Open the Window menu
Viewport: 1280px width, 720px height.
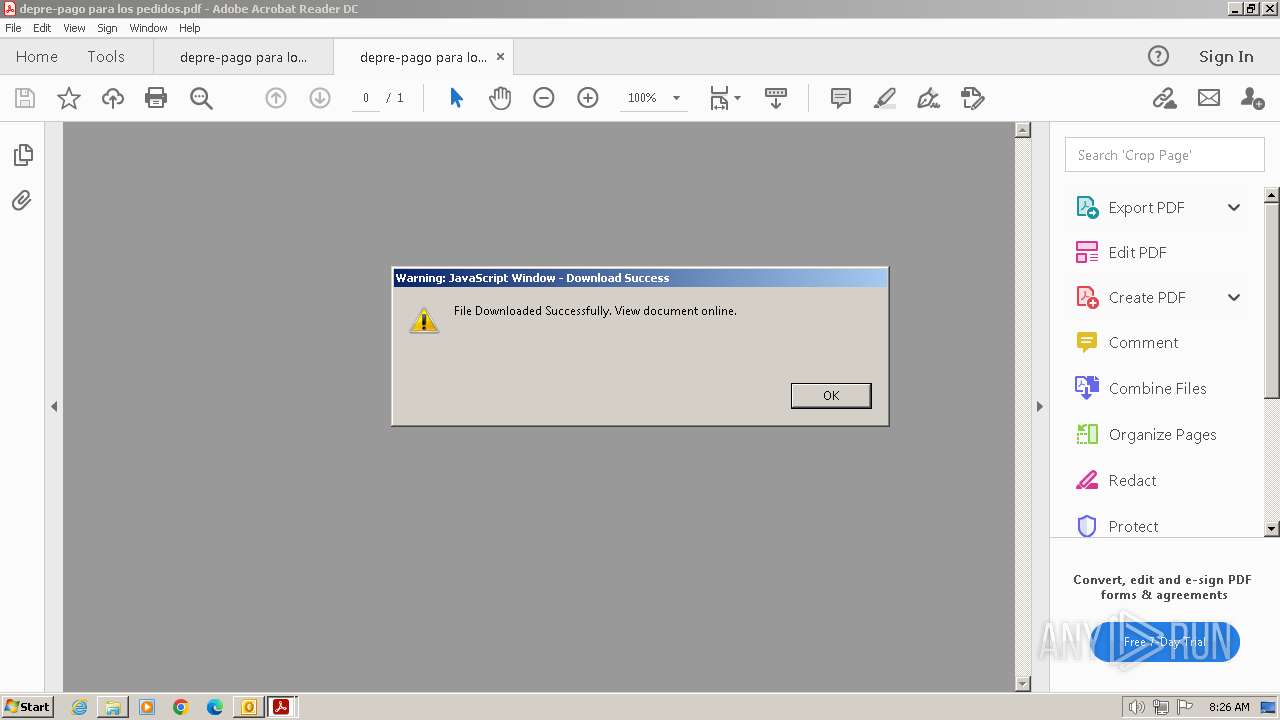tap(148, 28)
